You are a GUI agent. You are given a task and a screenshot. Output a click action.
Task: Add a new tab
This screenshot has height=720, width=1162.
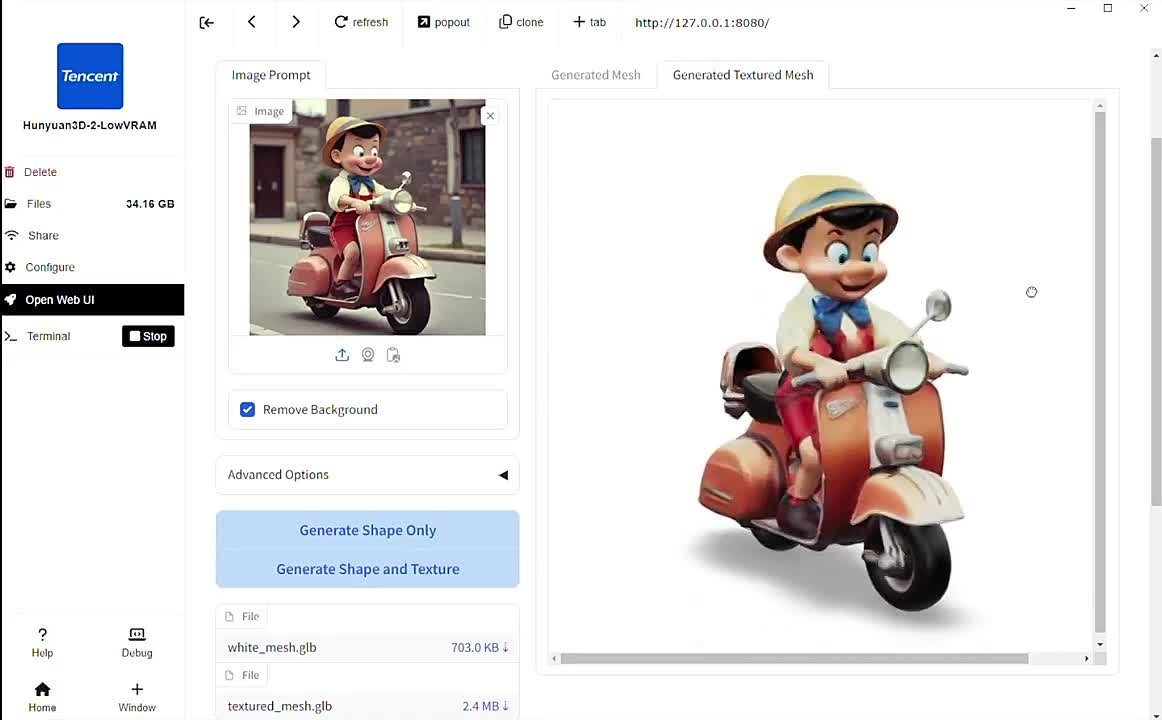tap(589, 22)
